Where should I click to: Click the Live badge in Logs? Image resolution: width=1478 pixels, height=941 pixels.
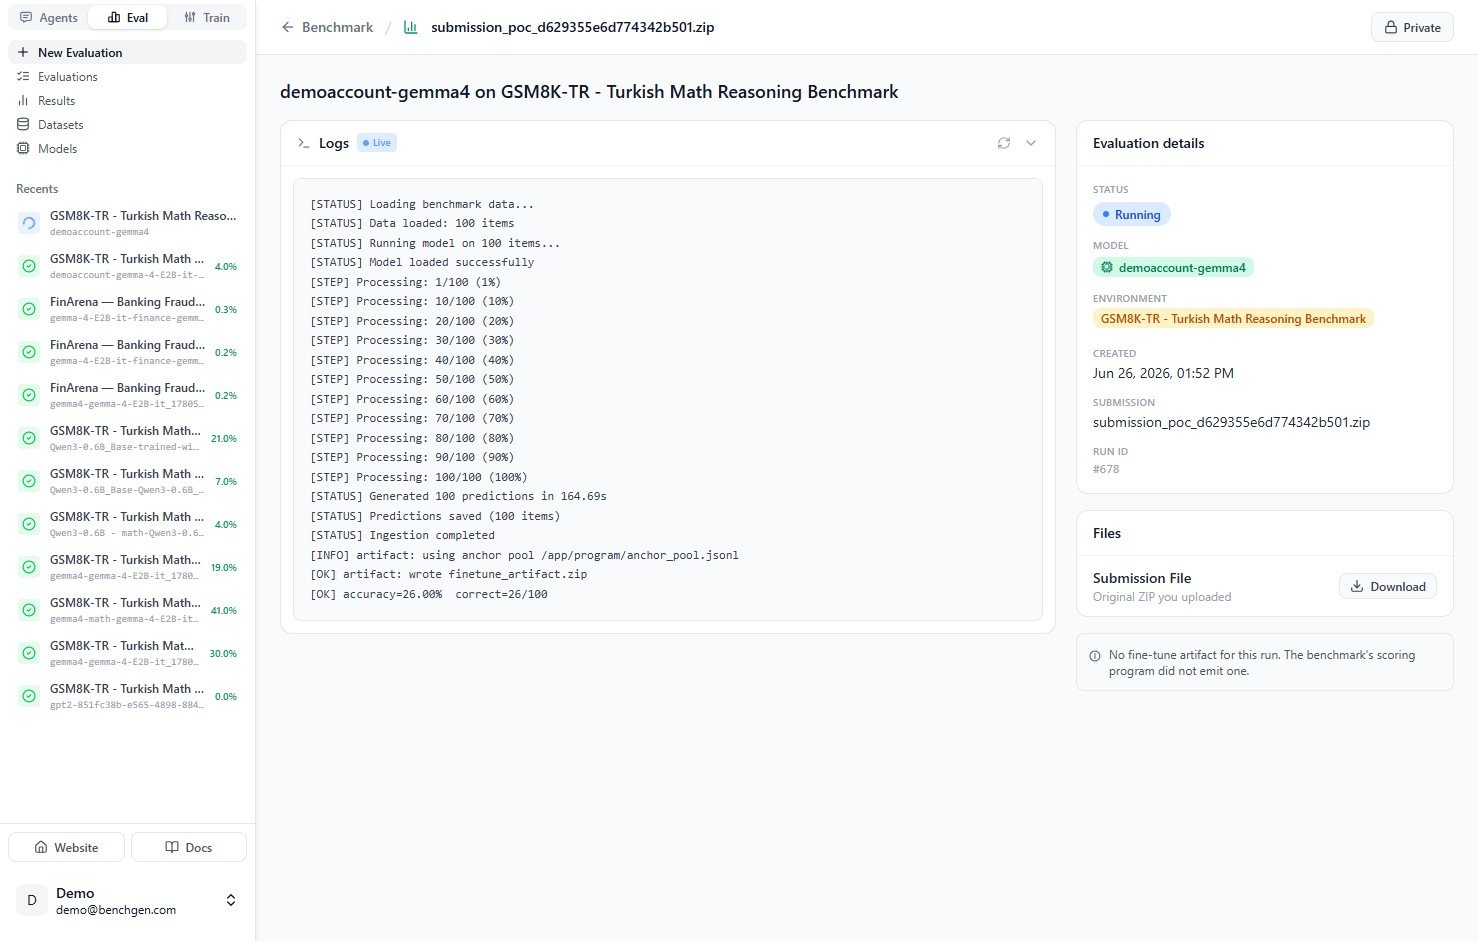[377, 143]
